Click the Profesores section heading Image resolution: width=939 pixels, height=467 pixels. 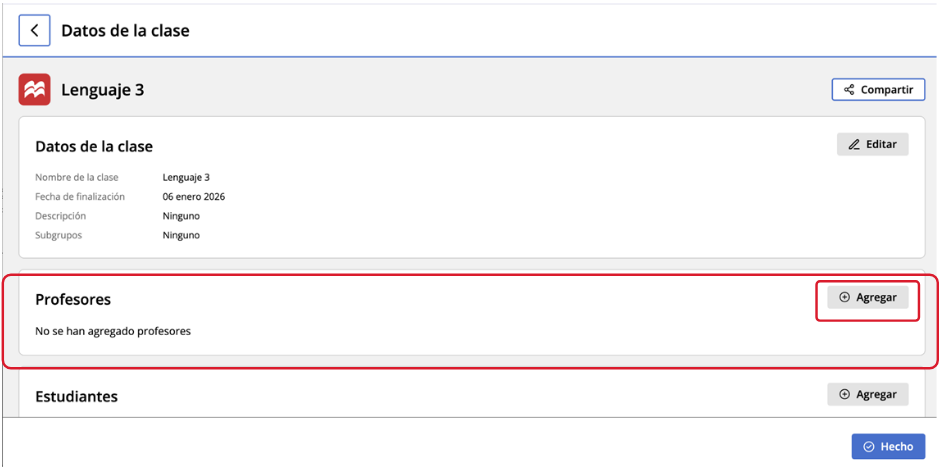(x=73, y=299)
